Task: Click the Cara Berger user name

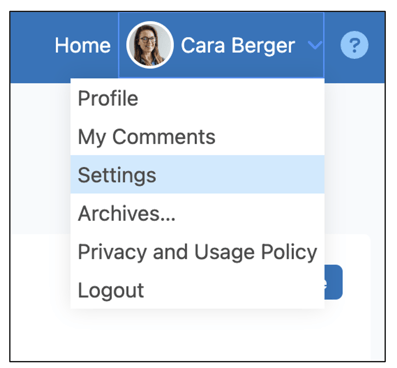Action: coord(238,45)
